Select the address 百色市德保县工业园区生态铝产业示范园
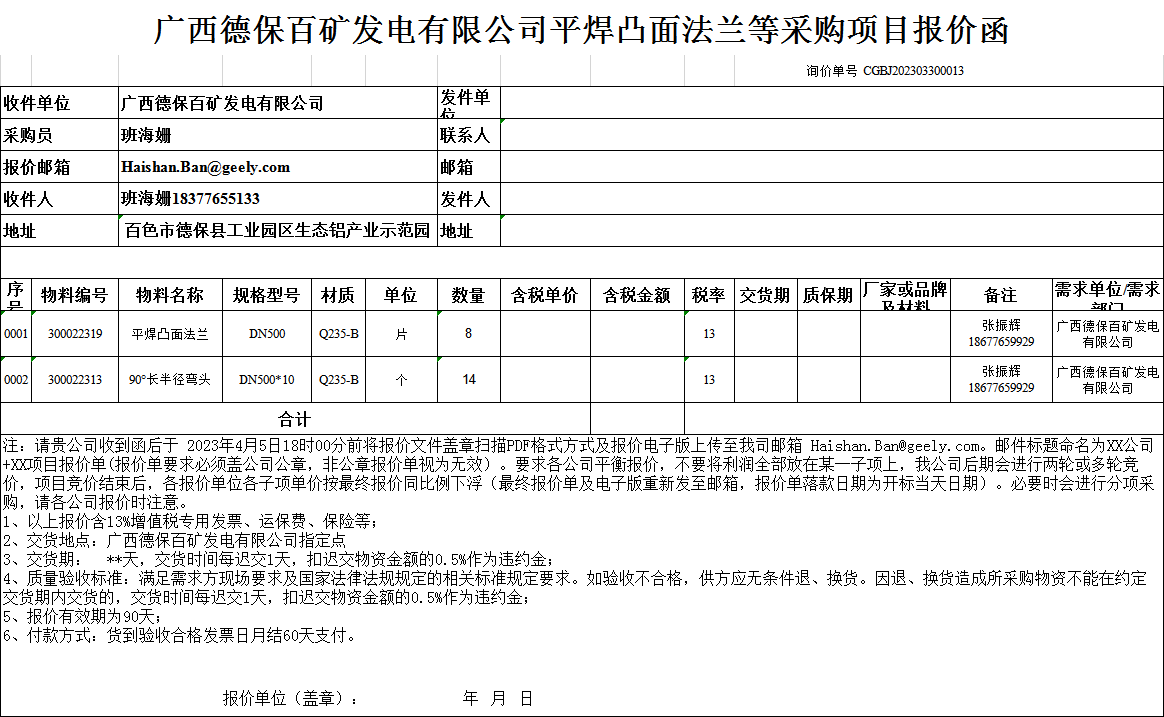 click(278, 231)
